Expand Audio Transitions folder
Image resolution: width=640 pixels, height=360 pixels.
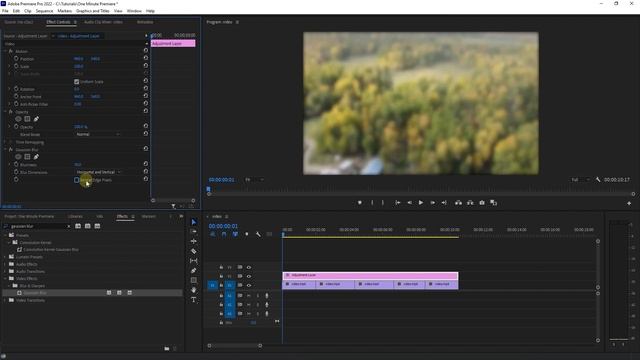click(x=5, y=271)
